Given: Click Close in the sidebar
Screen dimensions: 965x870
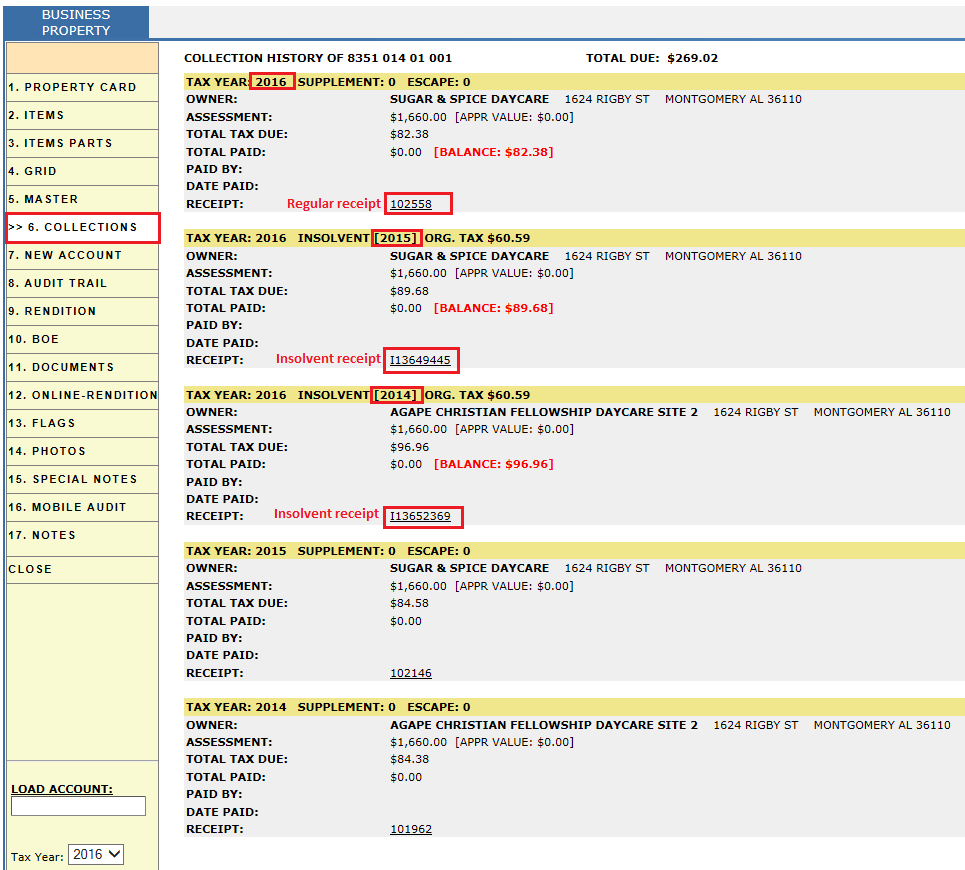Looking at the screenshot, I should pos(82,570).
